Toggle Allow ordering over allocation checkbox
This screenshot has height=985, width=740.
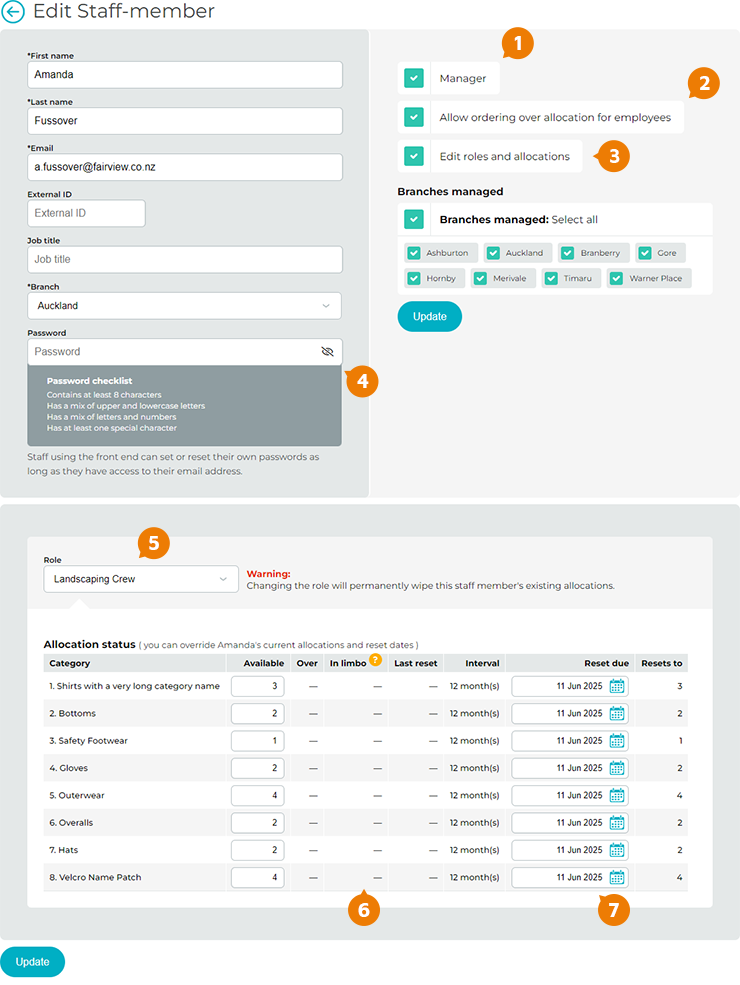click(414, 117)
